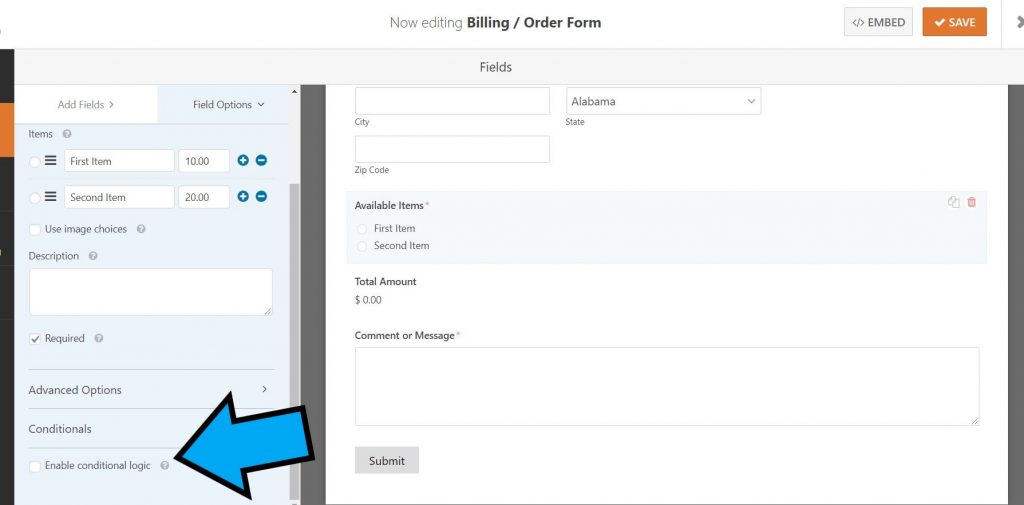
Task: Select Second Item radio in form preview
Action: 362,246
